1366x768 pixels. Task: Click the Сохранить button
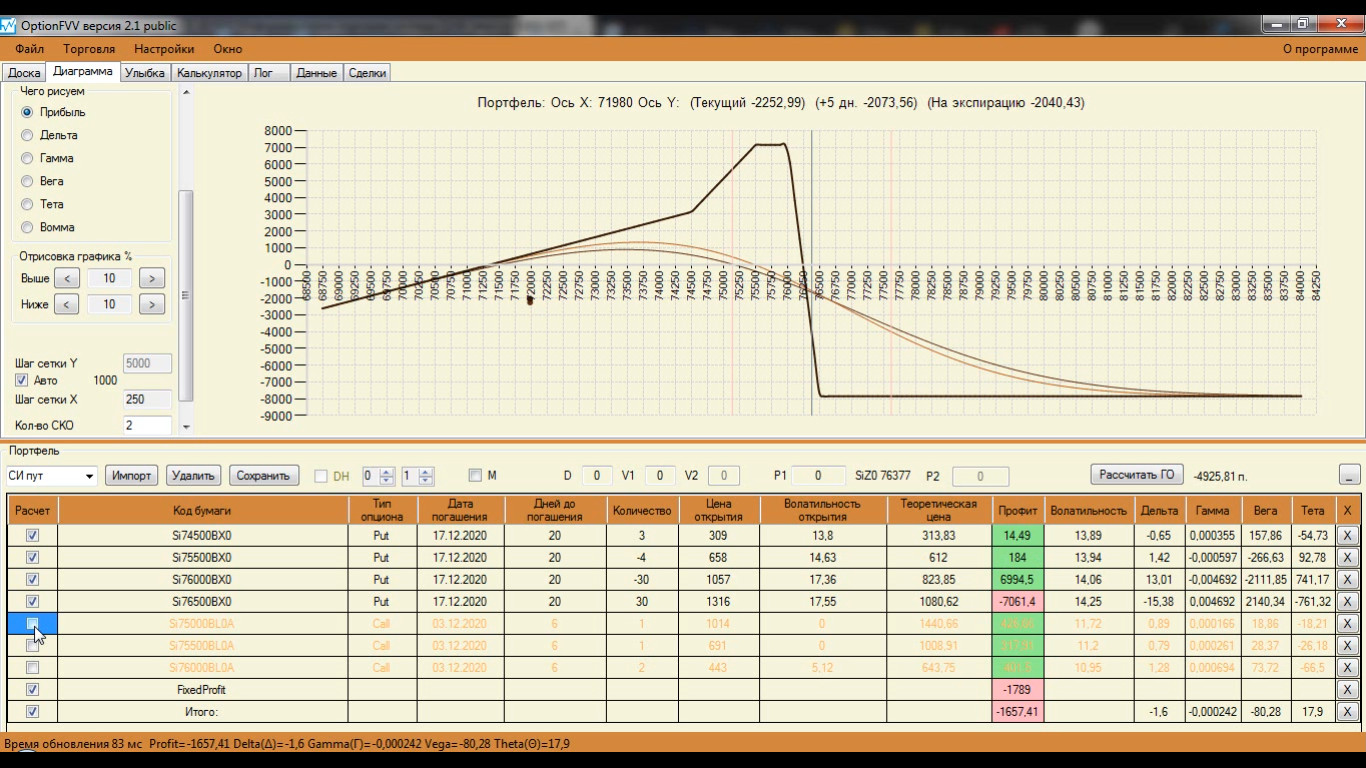click(x=263, y=476)
